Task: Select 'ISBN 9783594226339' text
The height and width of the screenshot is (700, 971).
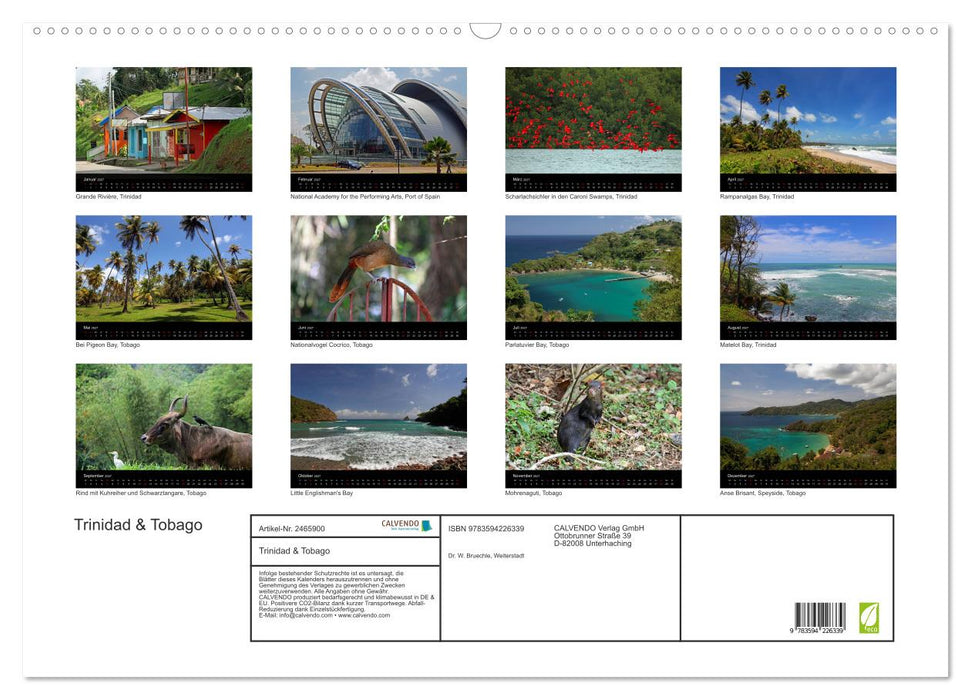Action: pos(486,528)
